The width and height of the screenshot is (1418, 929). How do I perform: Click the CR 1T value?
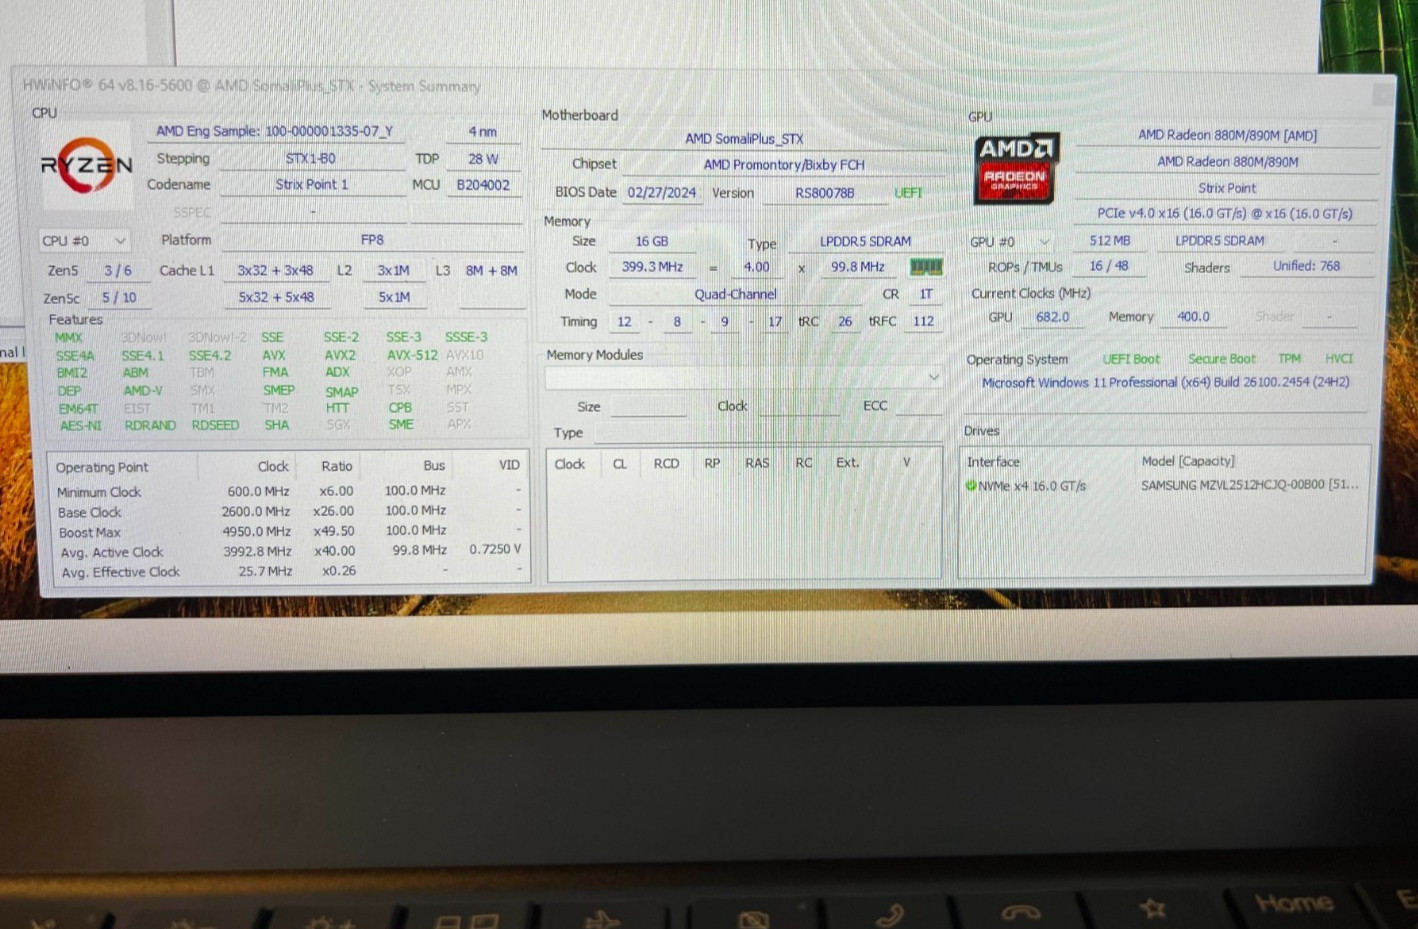pos(926,295)
